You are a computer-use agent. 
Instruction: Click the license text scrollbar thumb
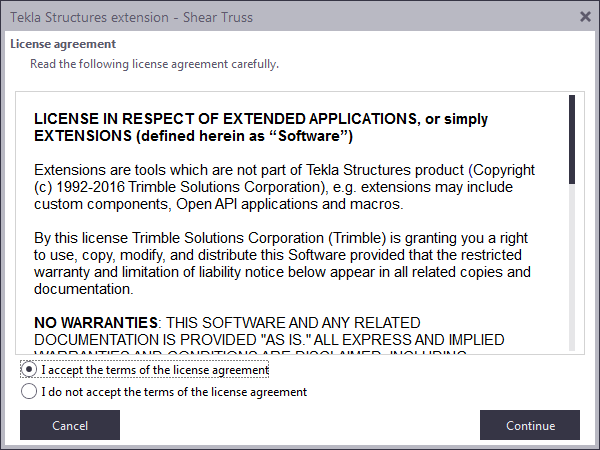pyautogui.click(x=572, y=139)
